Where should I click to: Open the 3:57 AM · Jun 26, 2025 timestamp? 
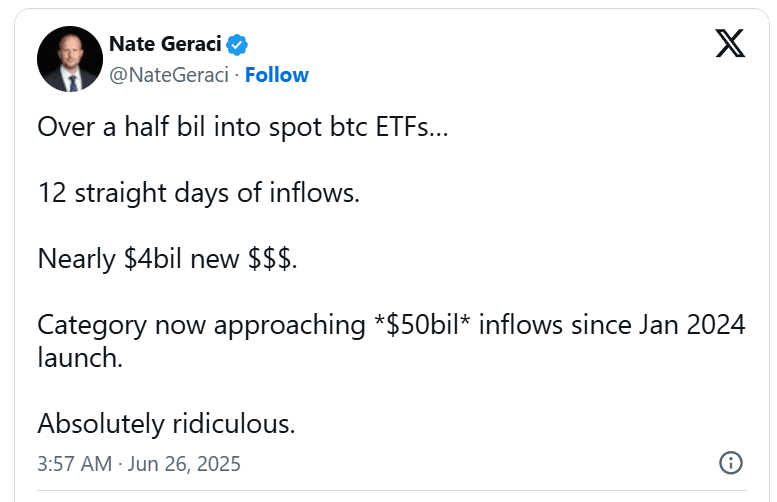[139, 464]
